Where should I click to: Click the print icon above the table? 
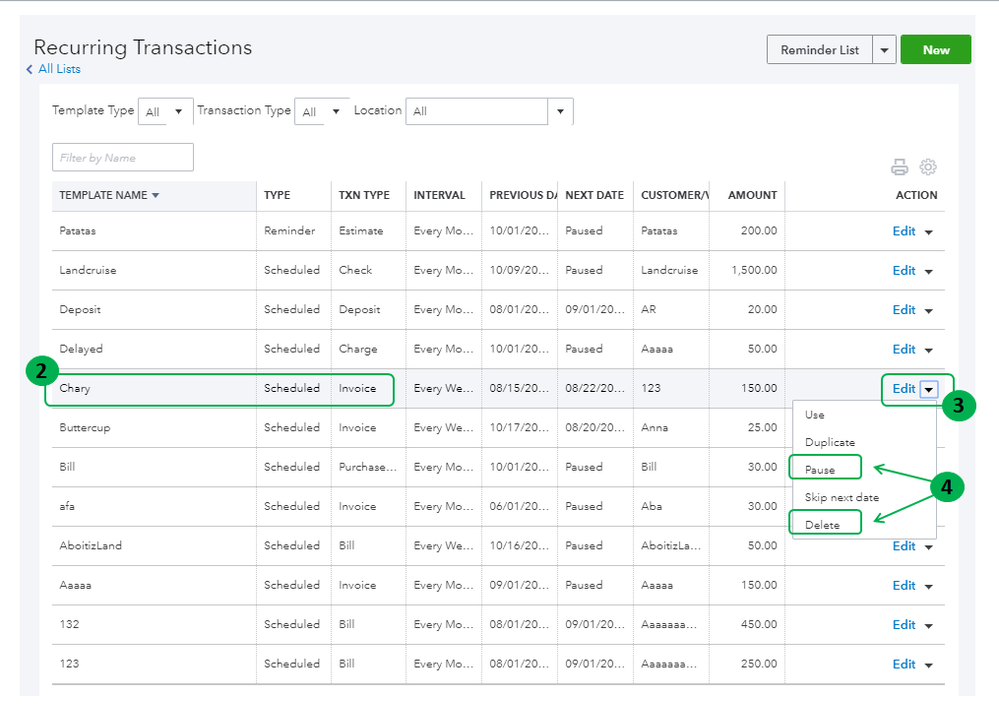tap(900, 167)
